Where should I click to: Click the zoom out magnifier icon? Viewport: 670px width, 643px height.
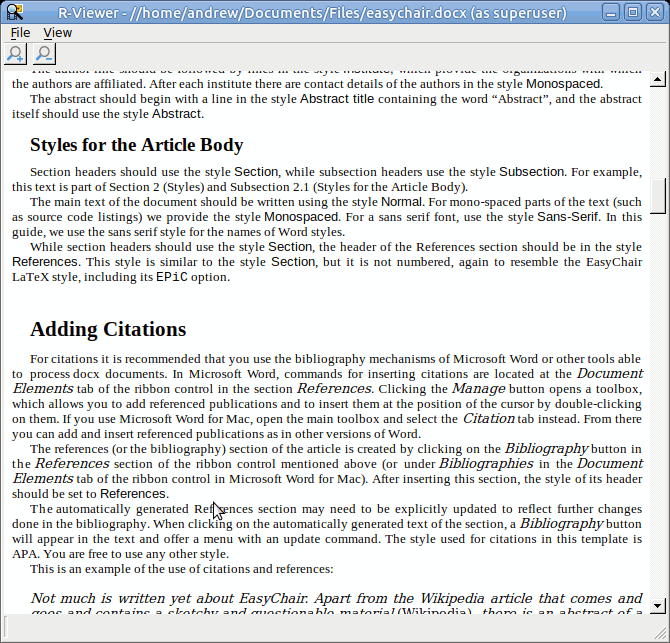pos(44,54)
